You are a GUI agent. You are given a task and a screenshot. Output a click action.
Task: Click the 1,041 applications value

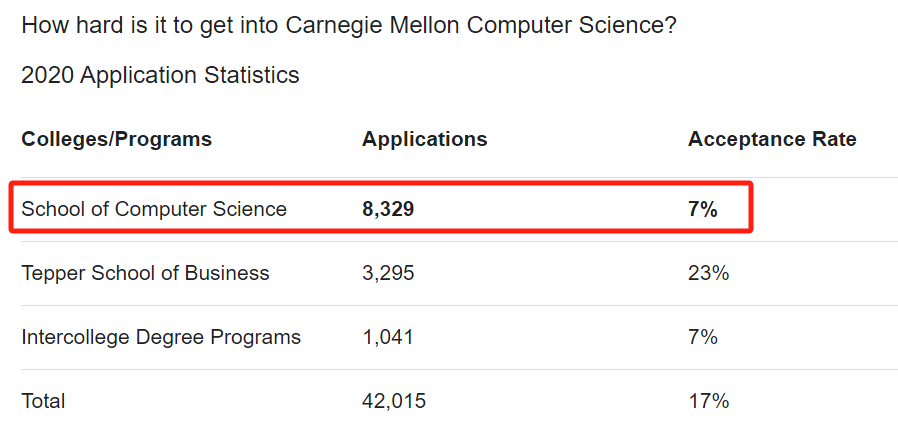pyautogui.click(x=388, y=337)
